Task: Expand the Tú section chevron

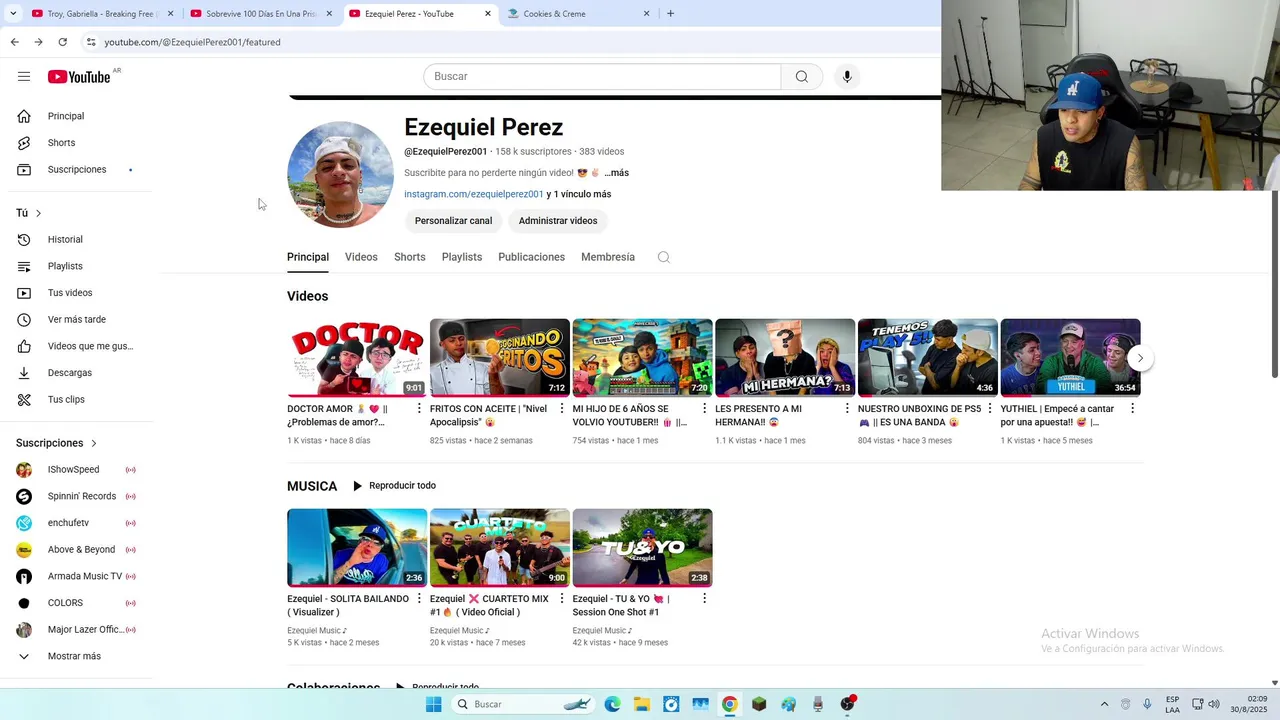Action: [x=38, y=213]
